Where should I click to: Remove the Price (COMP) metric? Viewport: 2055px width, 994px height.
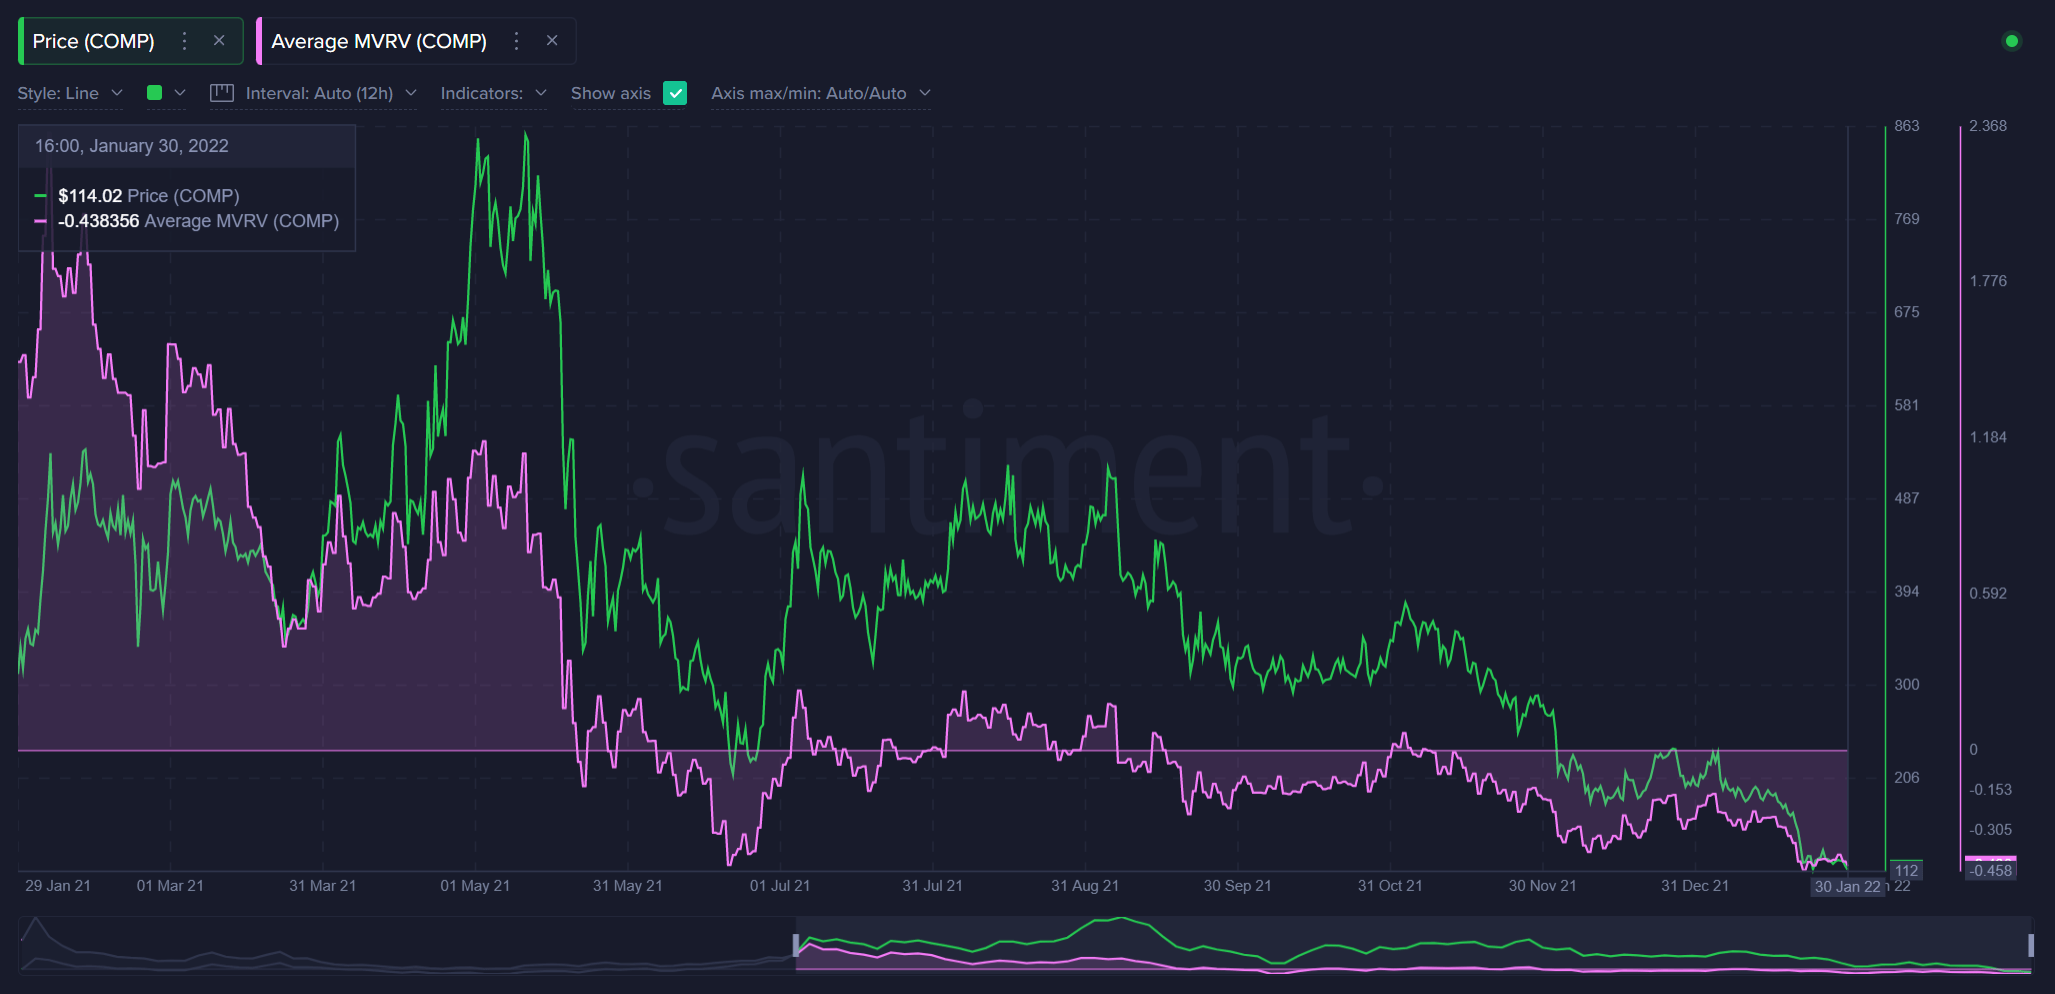(219, 41)
